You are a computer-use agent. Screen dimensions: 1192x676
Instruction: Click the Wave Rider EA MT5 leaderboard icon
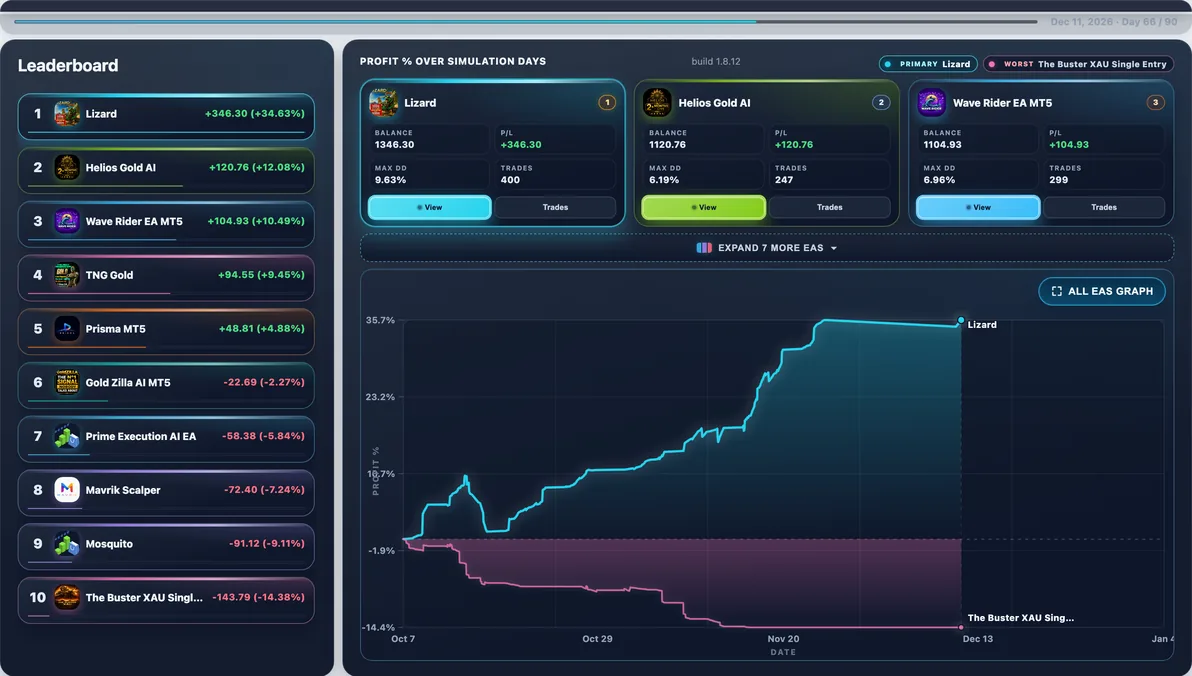(67, 221)
